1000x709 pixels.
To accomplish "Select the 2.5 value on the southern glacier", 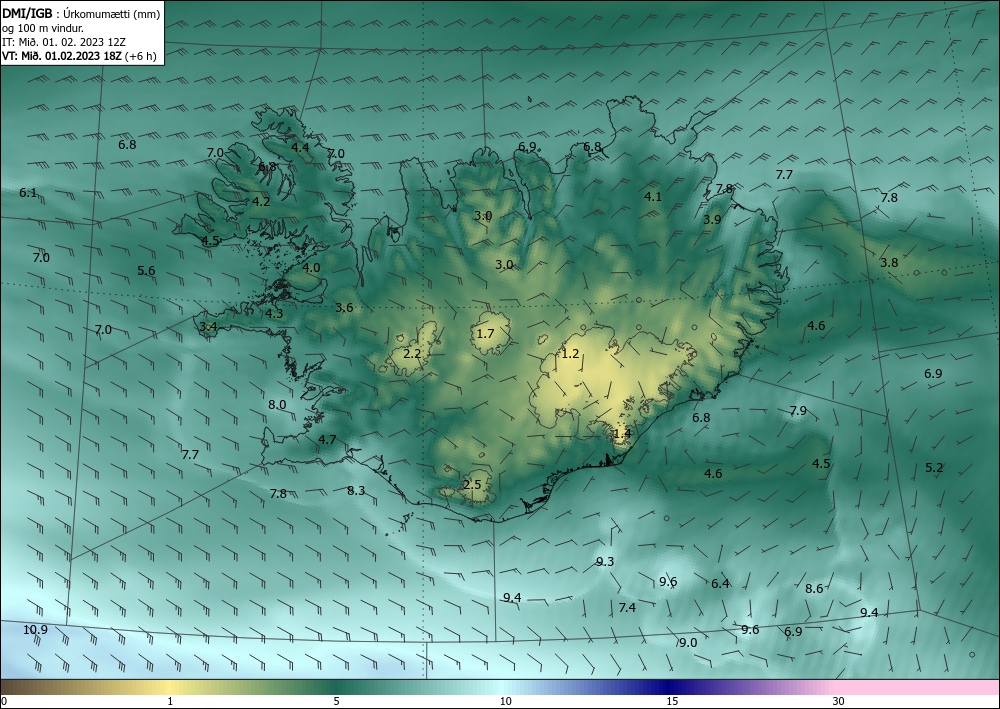I will [x=472, y=485].
